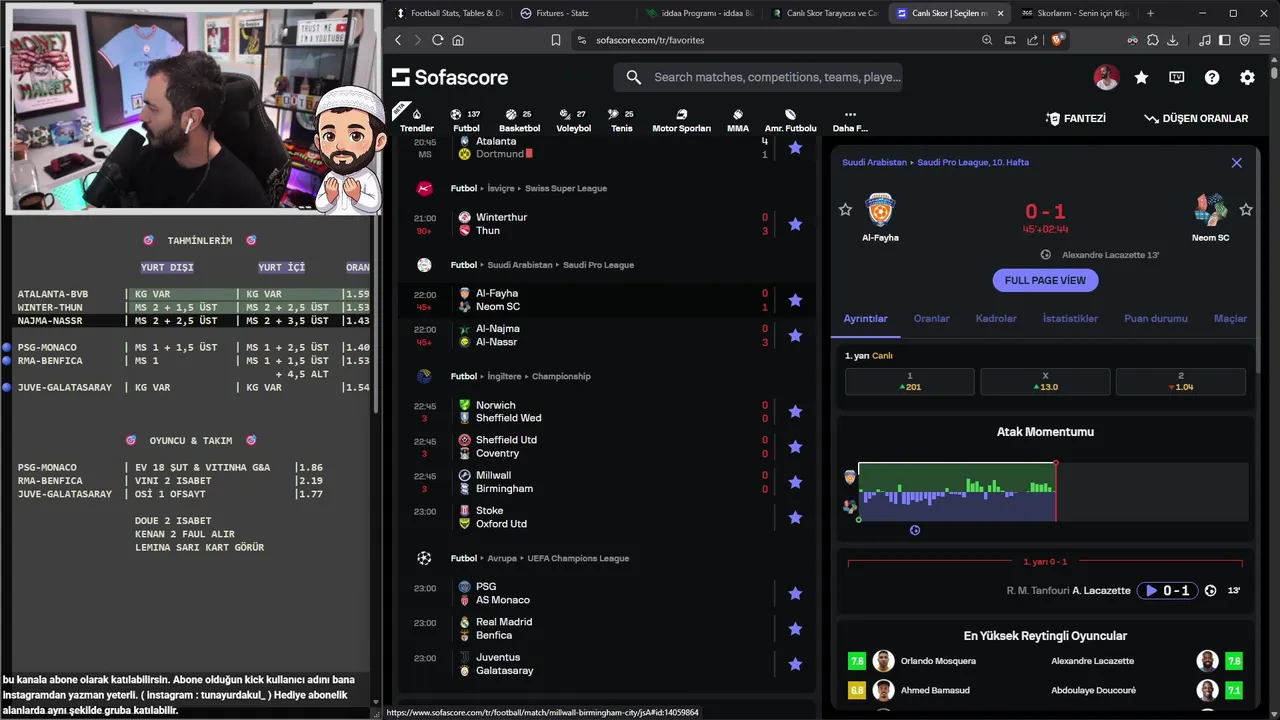Open the Ayrıntılar tab
The width and height of the screenshot is (1280, 720).
865,318
